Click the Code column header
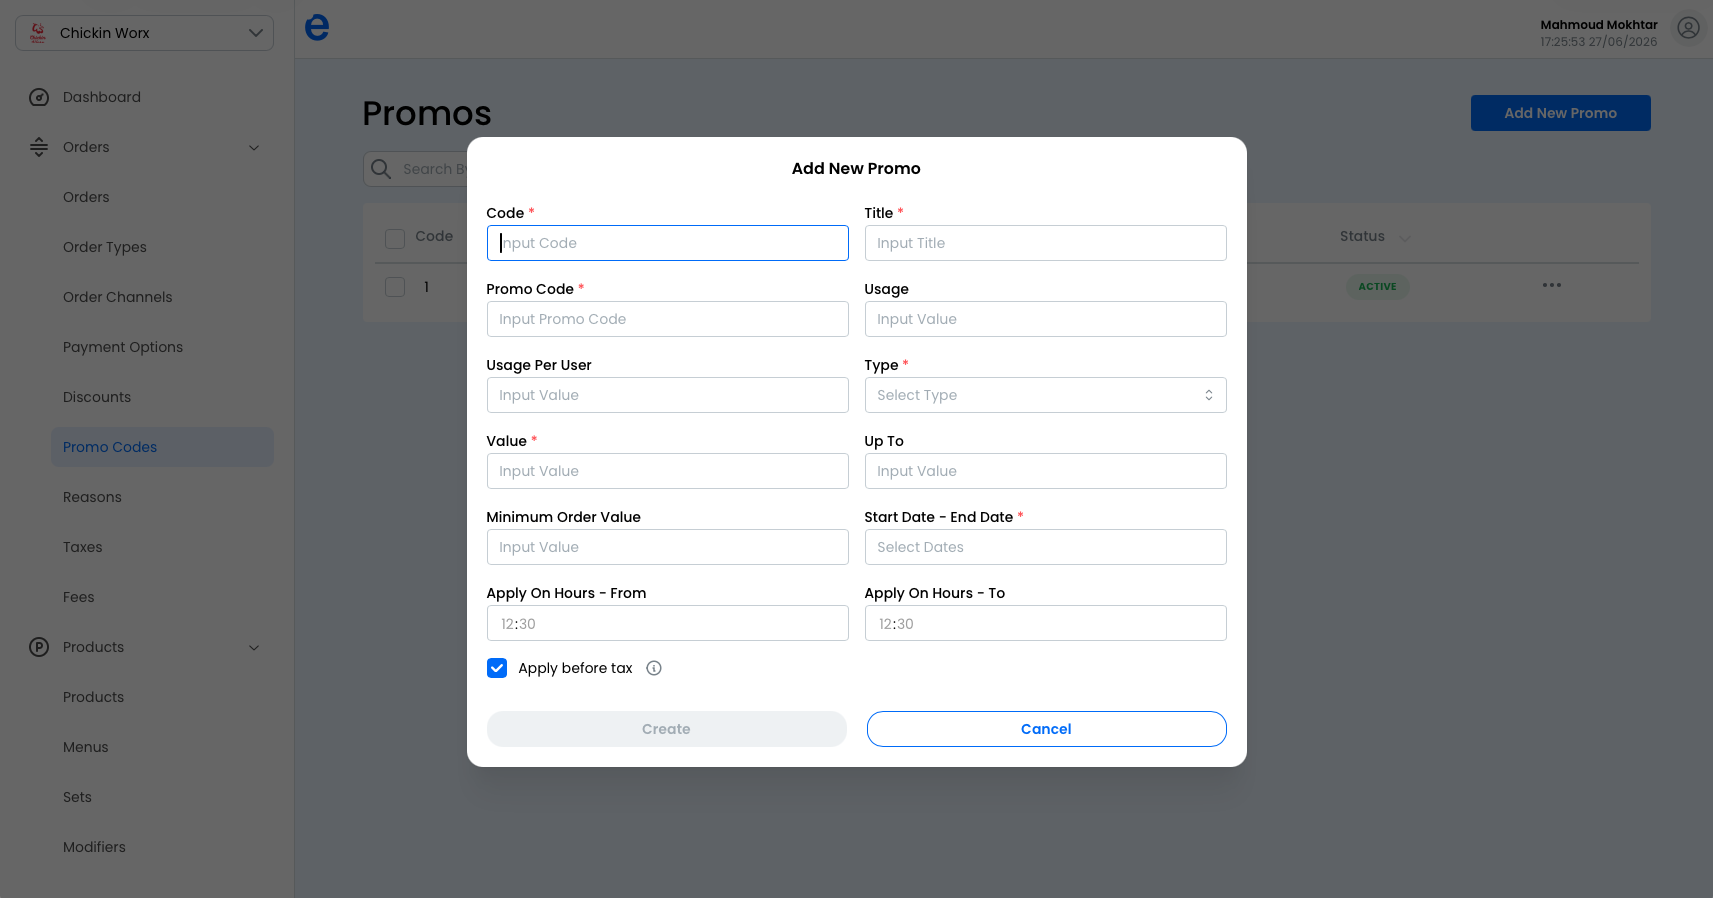The height and width of the screenshot is (898, 1713). pyautogui.click(x=434, y=237)
